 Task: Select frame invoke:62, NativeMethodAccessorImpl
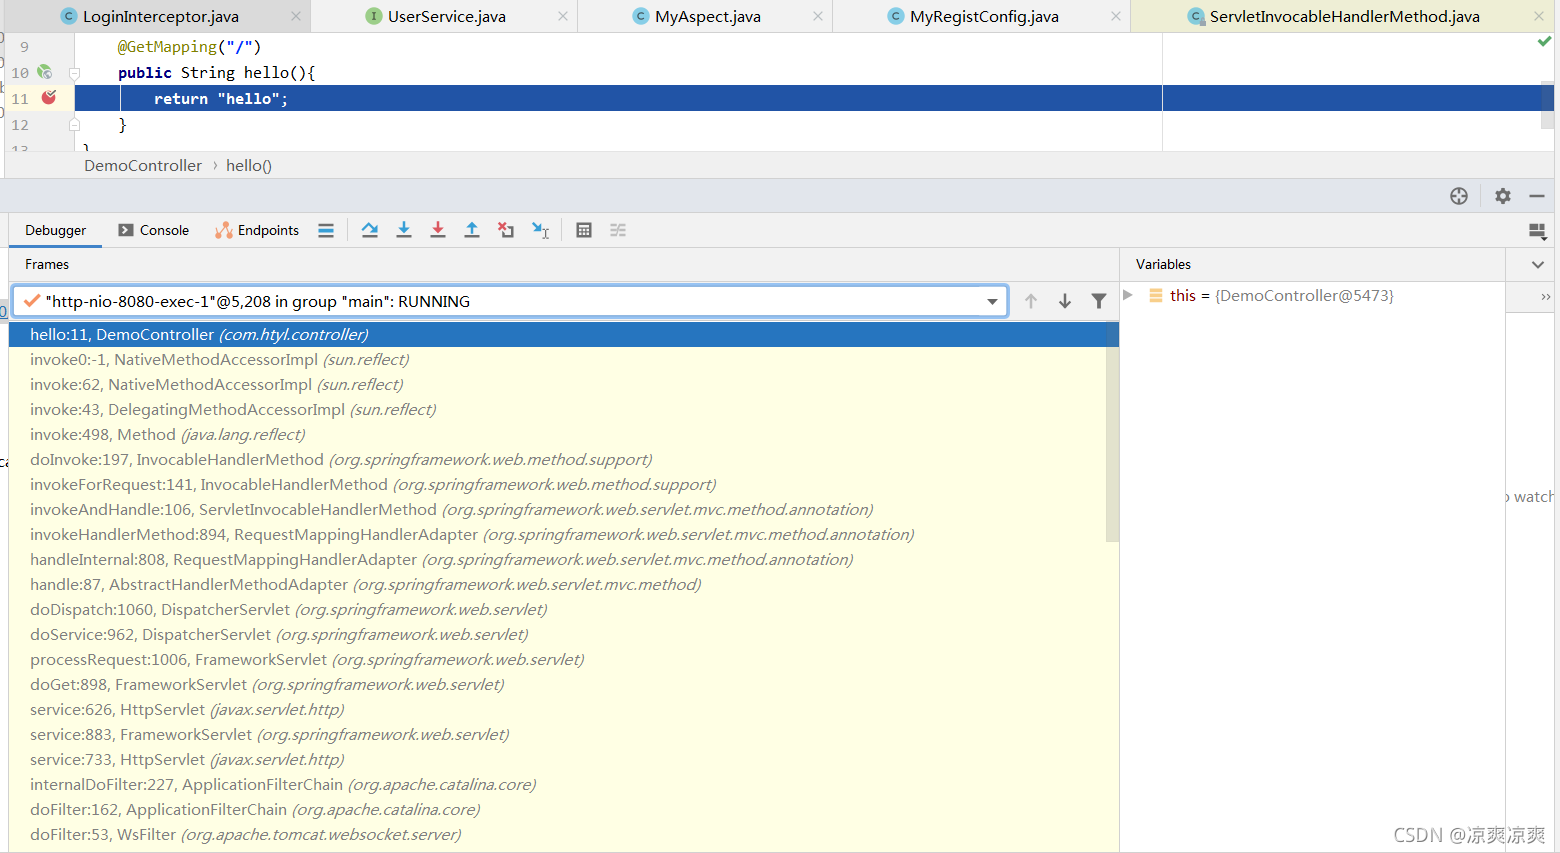coord(558,384)
